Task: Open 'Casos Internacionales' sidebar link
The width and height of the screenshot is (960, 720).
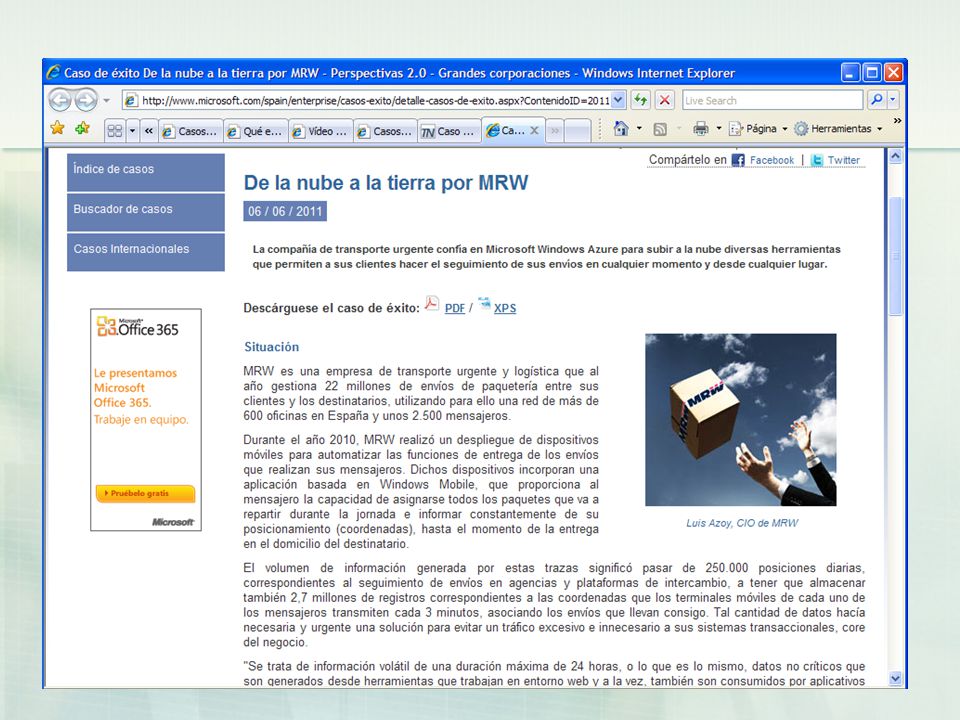Action: click(x=146, y=252)
